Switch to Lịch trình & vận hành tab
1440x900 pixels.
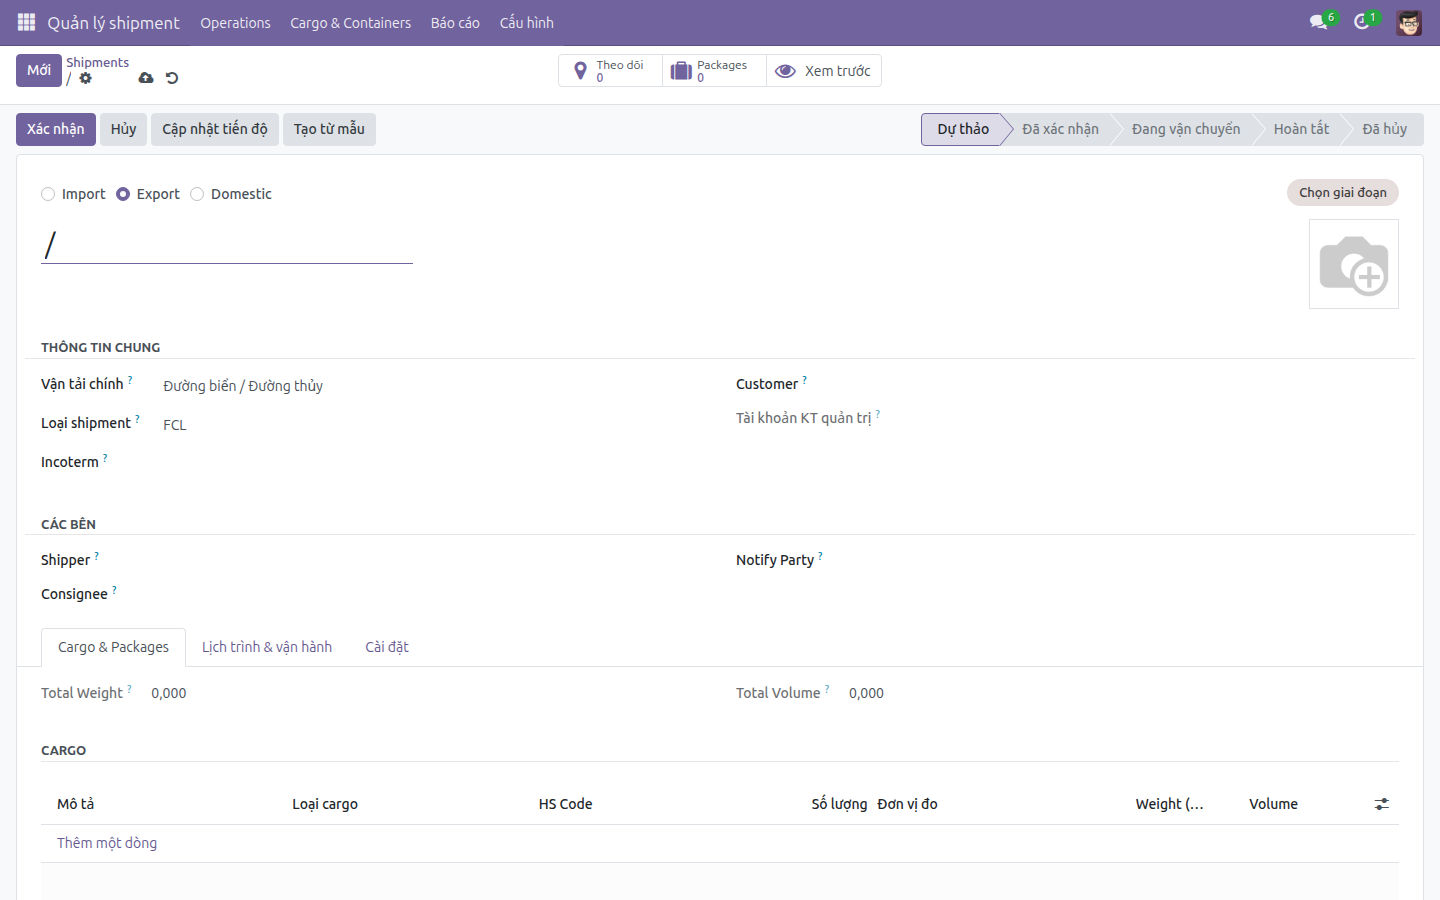click(x=267, y=647)
